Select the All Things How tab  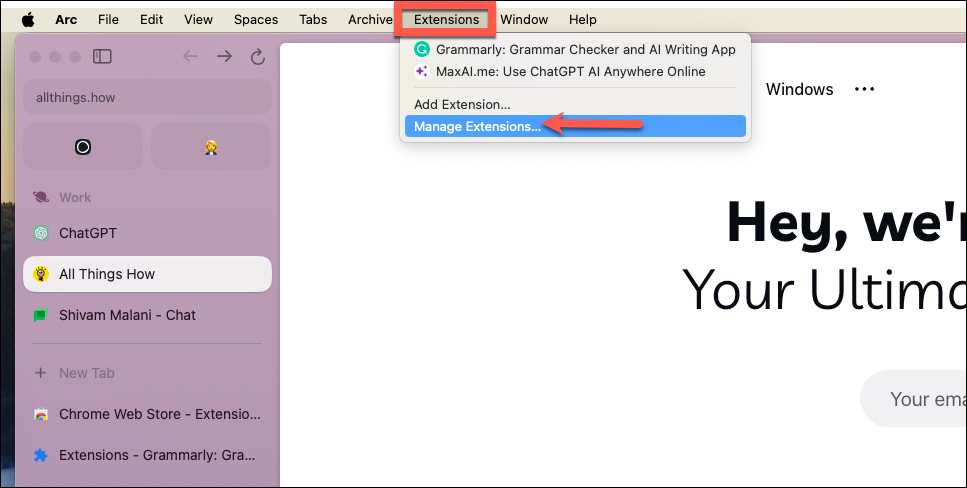tap(147, 274)
